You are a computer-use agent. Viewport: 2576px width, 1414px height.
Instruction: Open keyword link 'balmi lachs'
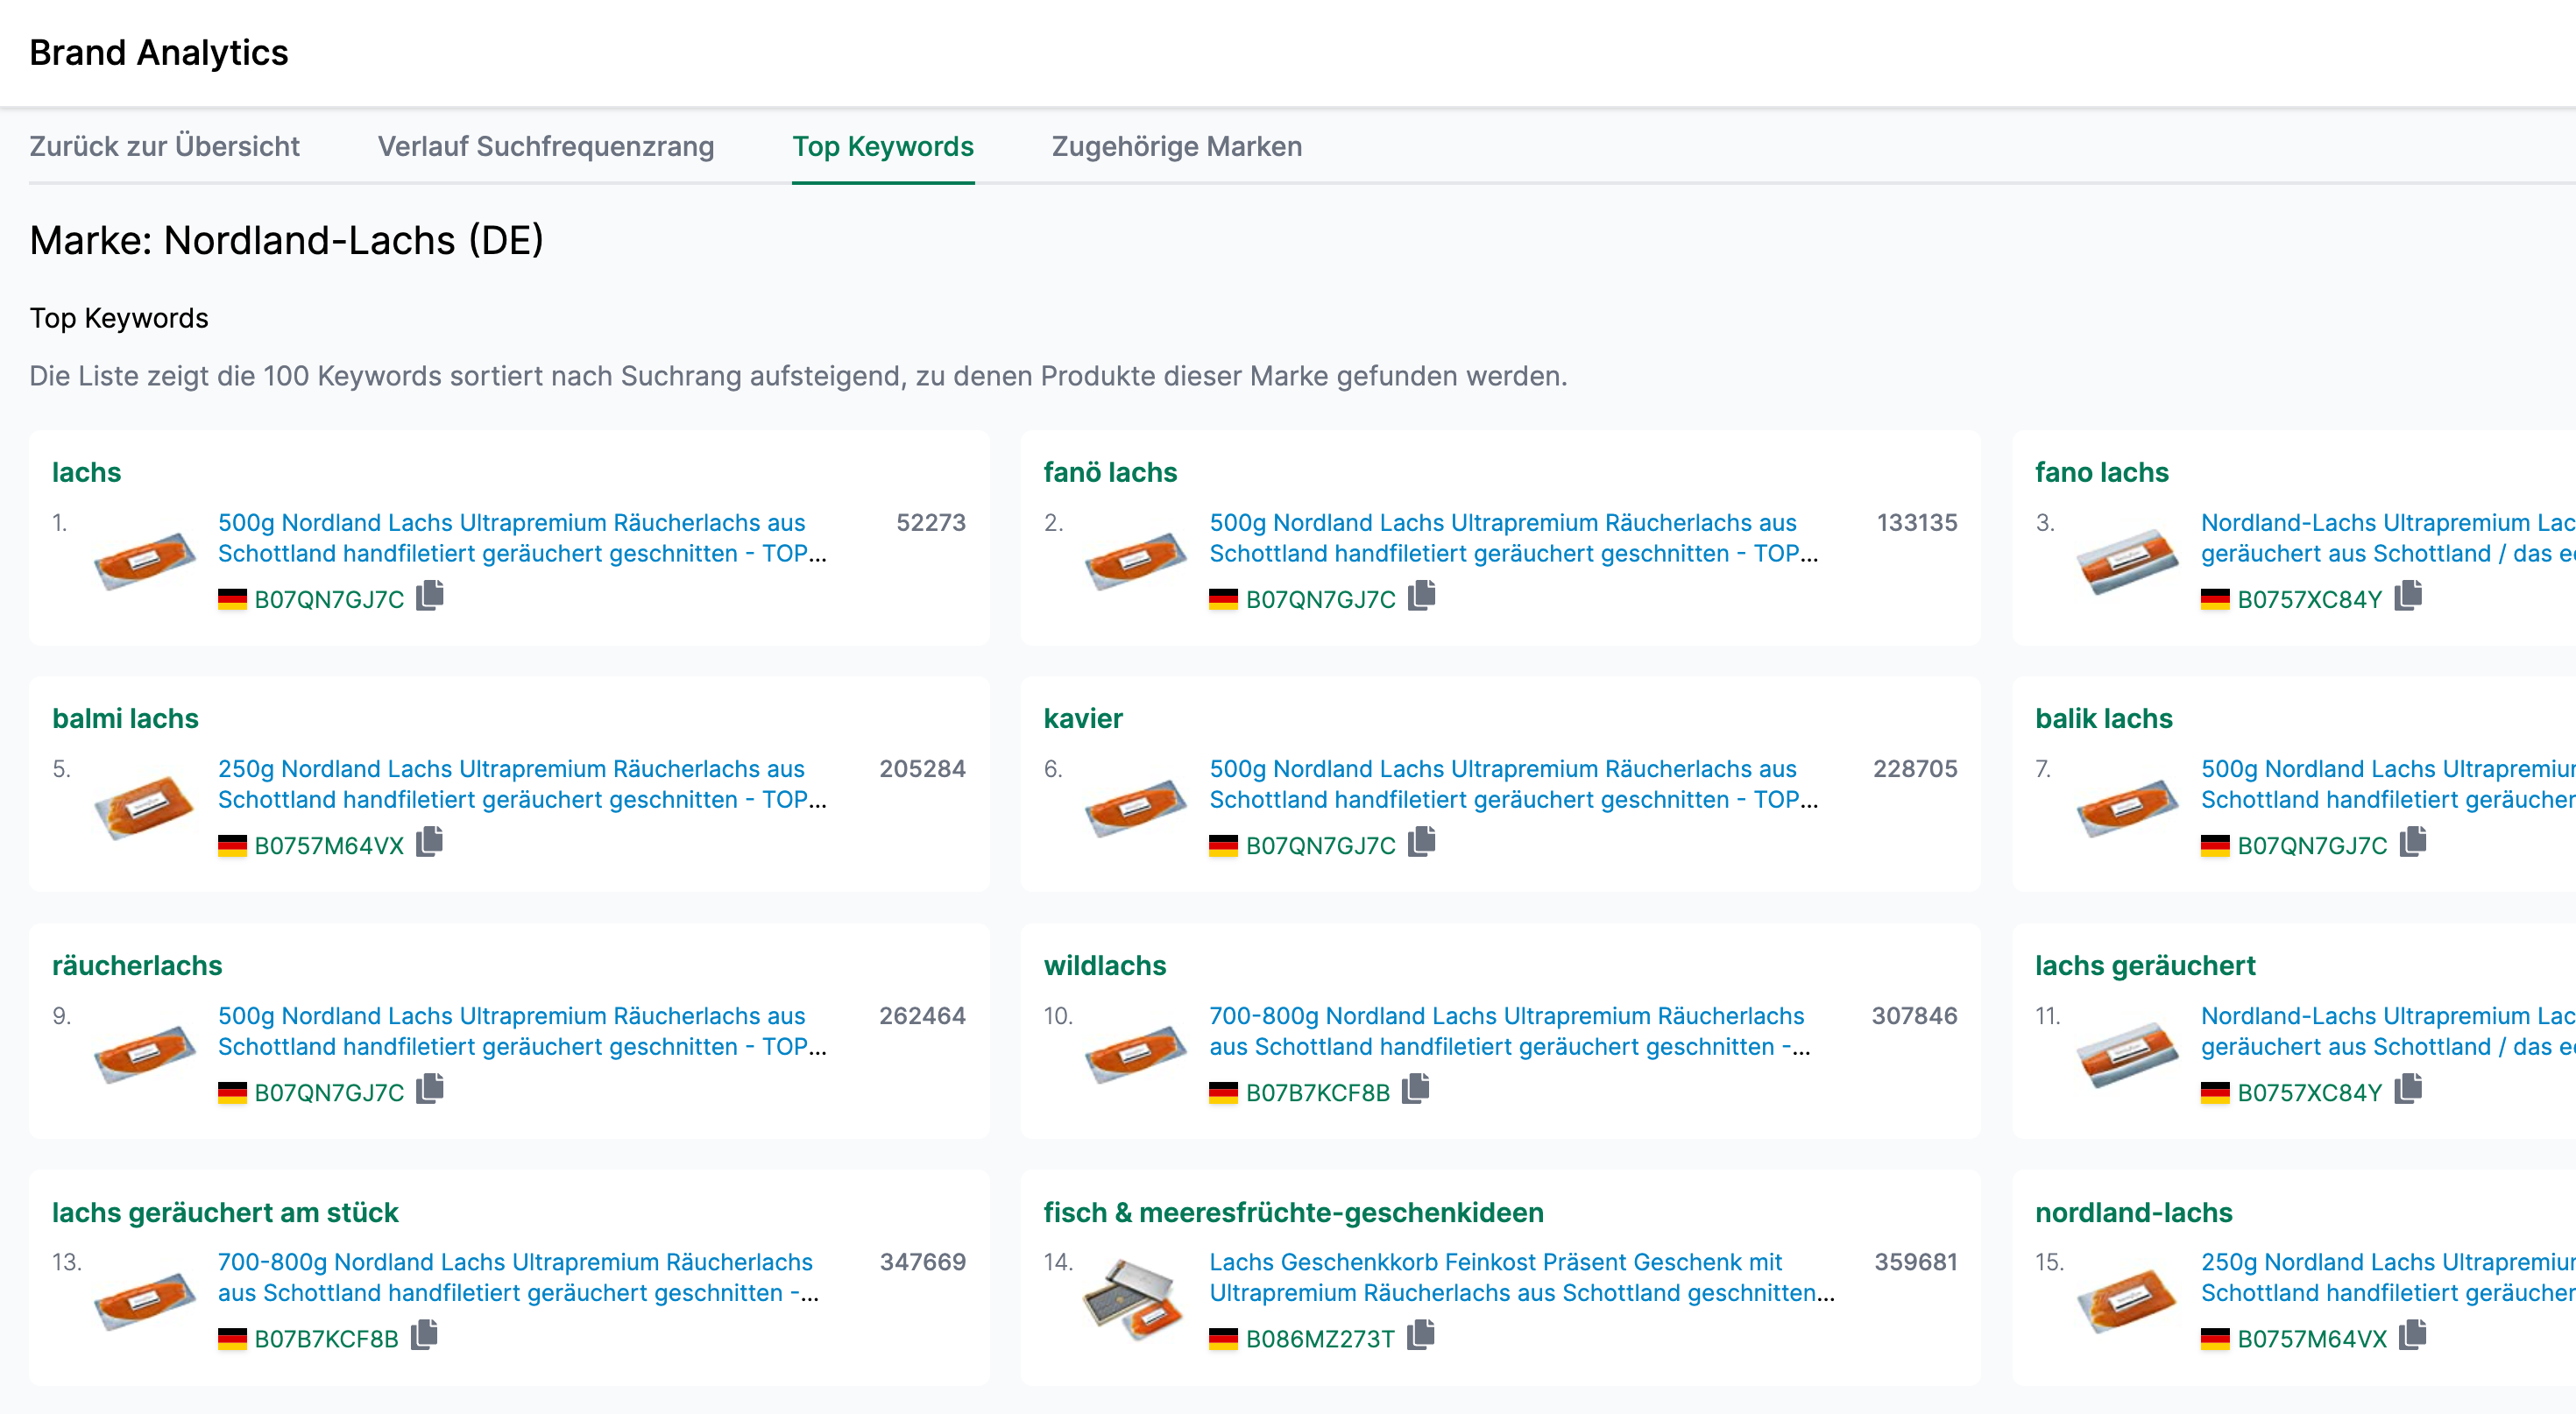(125, 718)
